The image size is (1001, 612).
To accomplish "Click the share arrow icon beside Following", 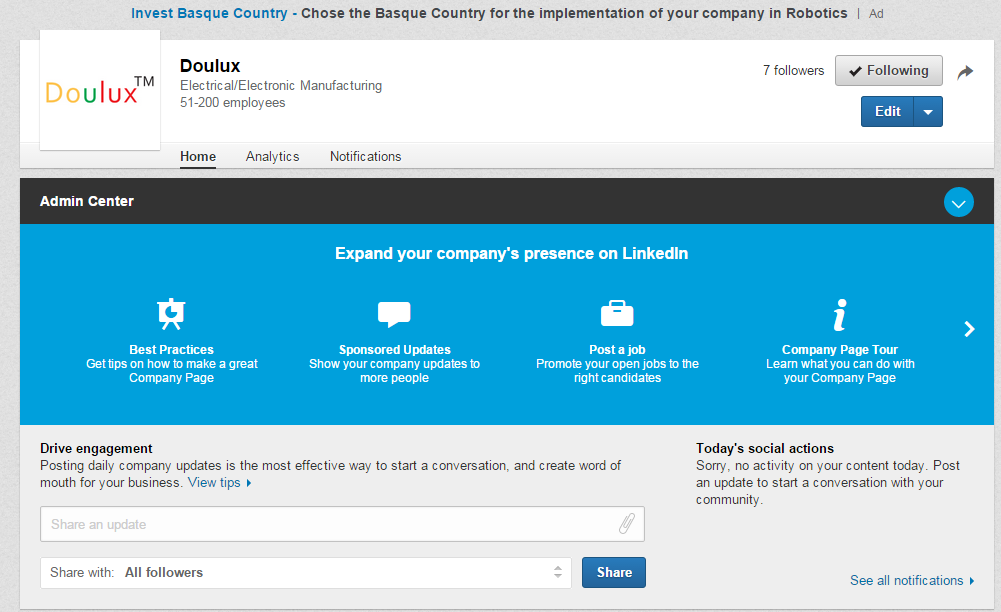I will [x=965, y=71].
